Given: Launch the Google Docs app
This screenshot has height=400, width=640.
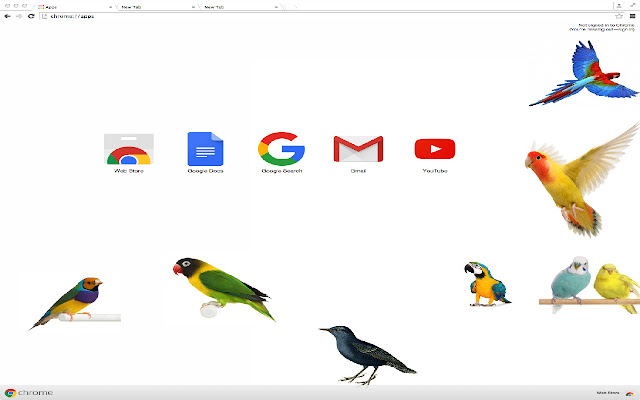Looking at the screenshot, I should 205,153.
